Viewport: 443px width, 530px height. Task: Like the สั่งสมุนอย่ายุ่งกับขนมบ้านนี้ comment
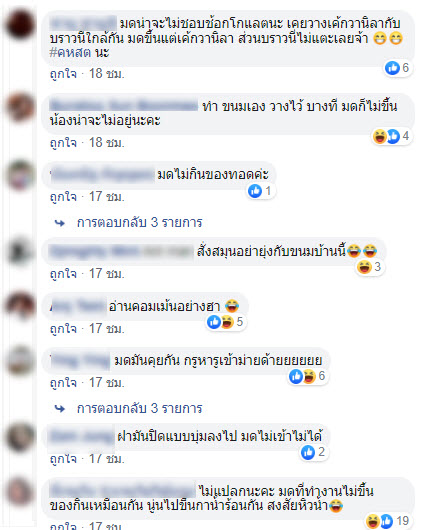point(63,273)
